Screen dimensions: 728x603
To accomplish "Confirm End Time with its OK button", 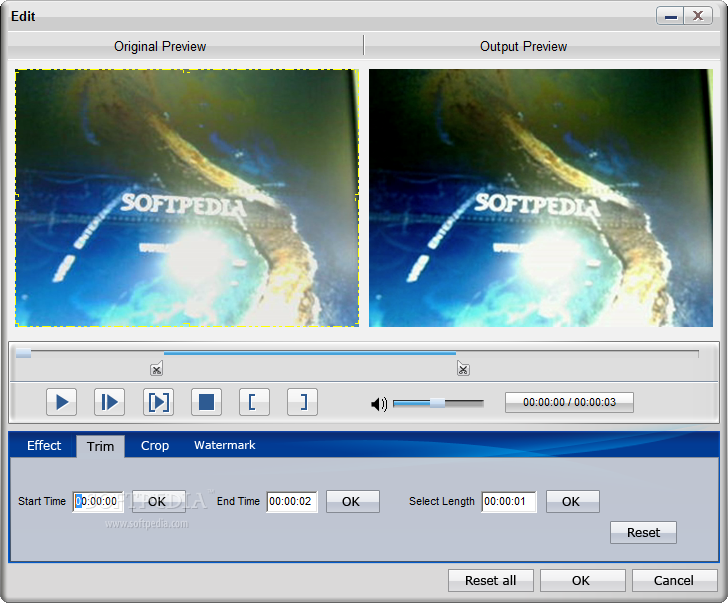I will click(352, 501).
